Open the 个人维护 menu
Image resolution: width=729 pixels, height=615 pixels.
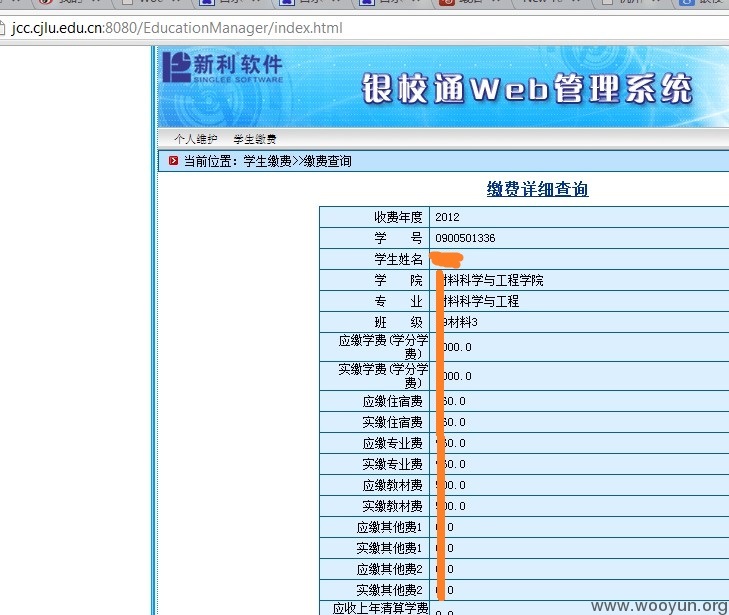pyautogui.click(x=195, y=139)
